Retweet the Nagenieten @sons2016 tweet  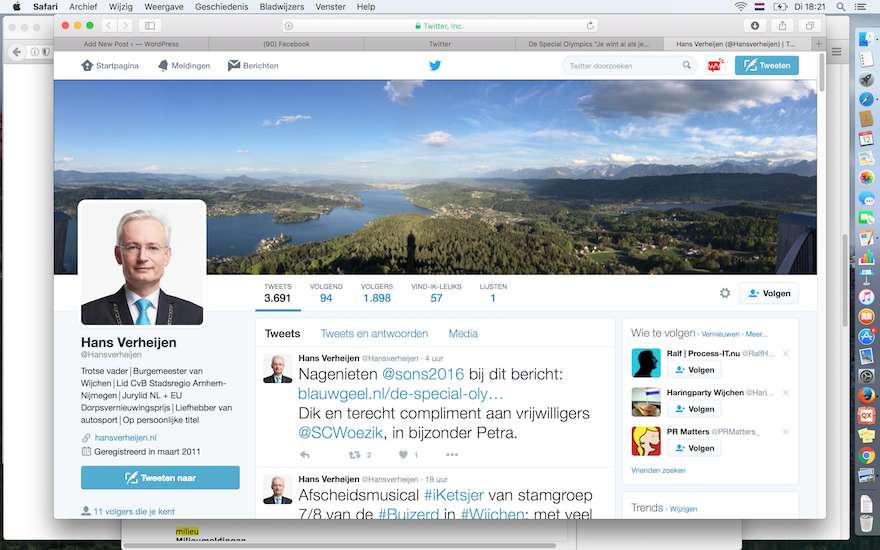click(353, 455)
